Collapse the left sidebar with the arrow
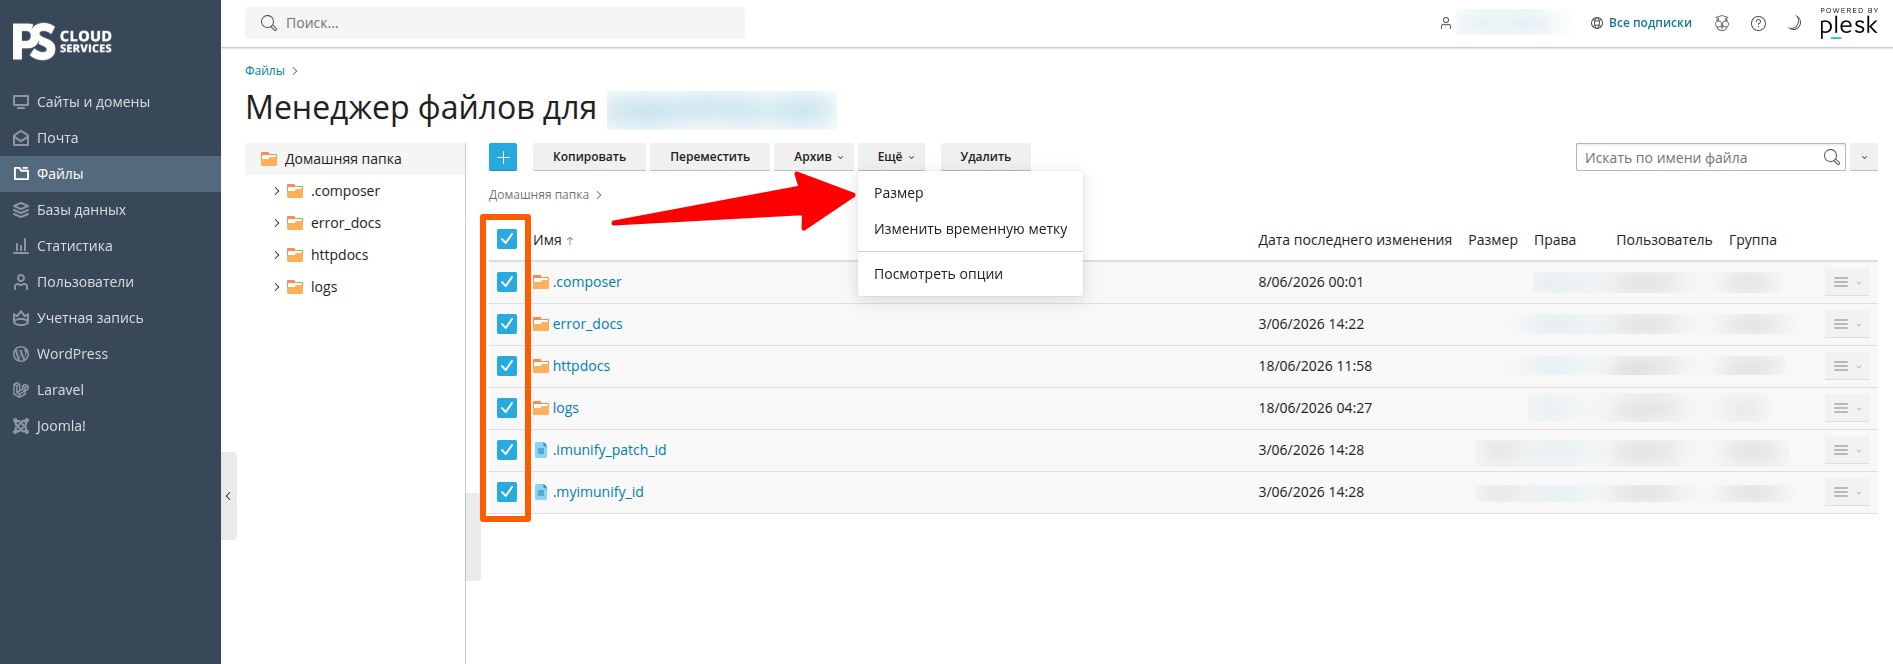Image resolution: width=1893 pixels, height=664 pixels. click(228, 496)
